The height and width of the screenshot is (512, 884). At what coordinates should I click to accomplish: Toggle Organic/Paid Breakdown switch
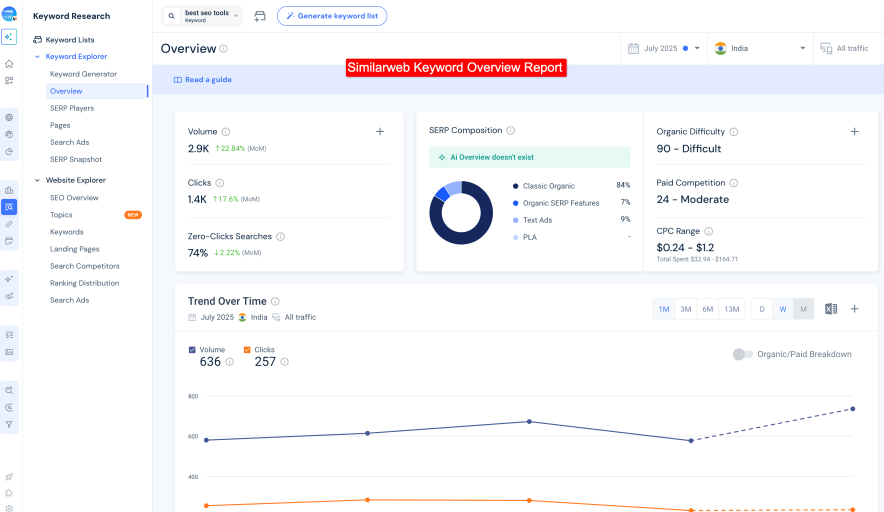[x=742, y=354]
